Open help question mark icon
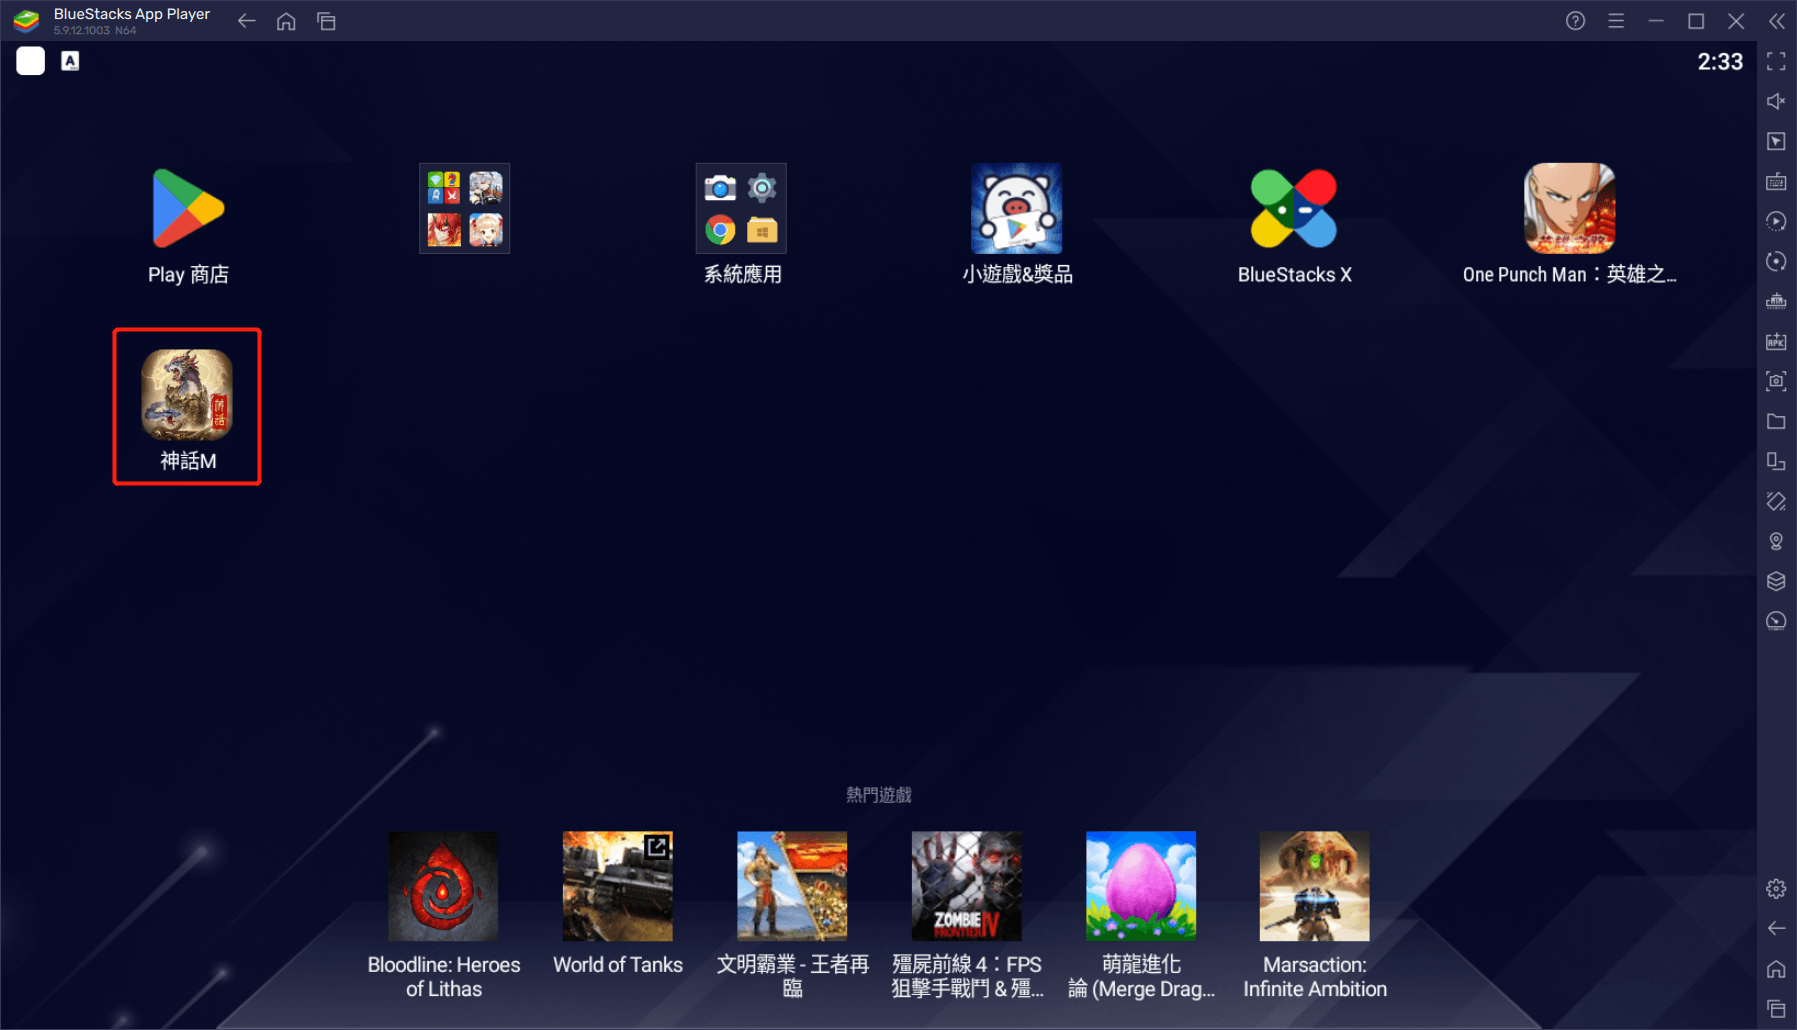The image size is (1797, 1030). (1575, 21)
